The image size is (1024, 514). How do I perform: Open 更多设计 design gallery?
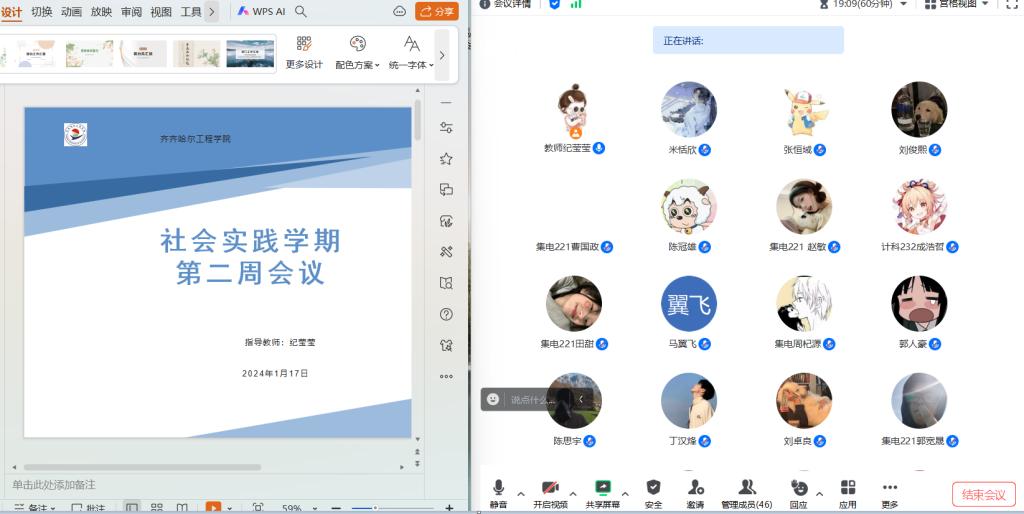click(304, 52)
